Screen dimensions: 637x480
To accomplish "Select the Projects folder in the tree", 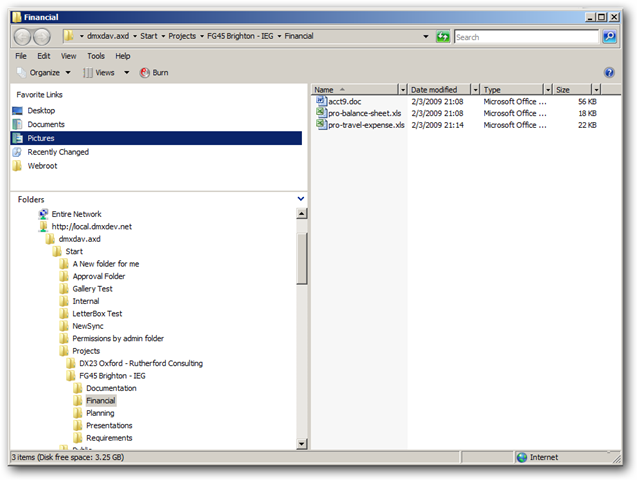I will [86, 351].
